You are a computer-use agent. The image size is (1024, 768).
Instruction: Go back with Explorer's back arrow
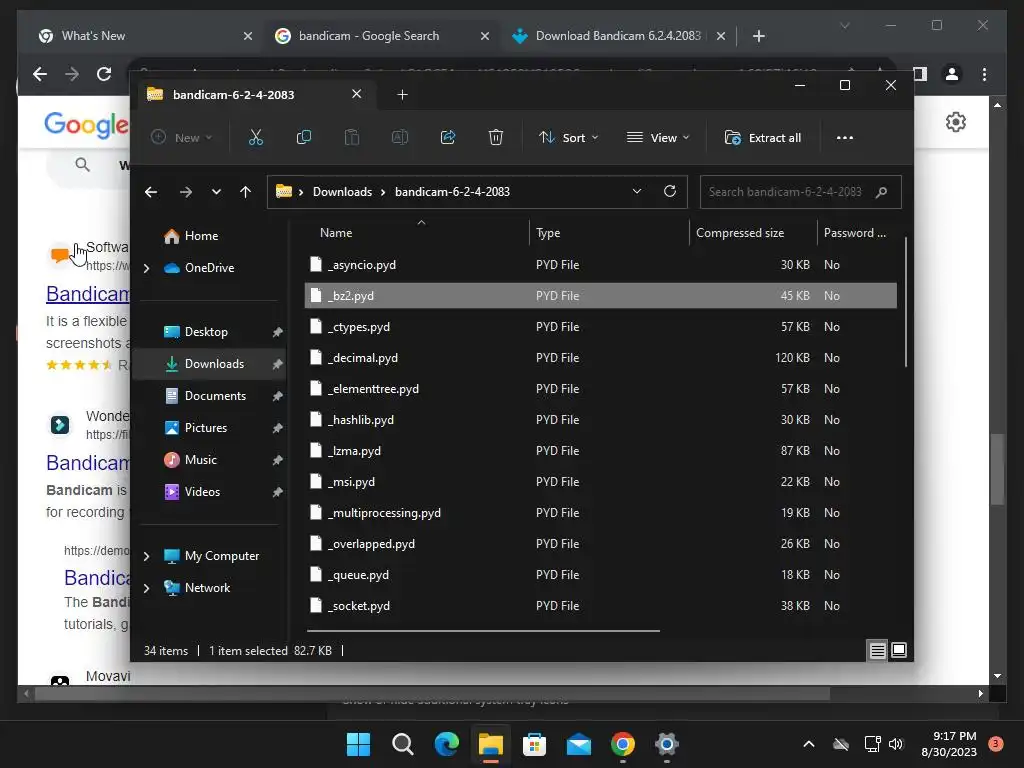[151, 192]
